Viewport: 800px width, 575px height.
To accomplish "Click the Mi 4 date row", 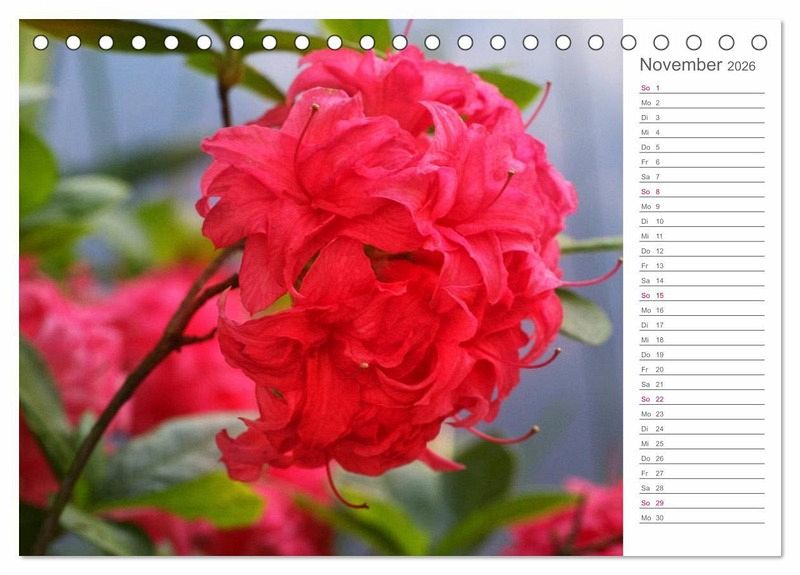I will tap(701, 132).
